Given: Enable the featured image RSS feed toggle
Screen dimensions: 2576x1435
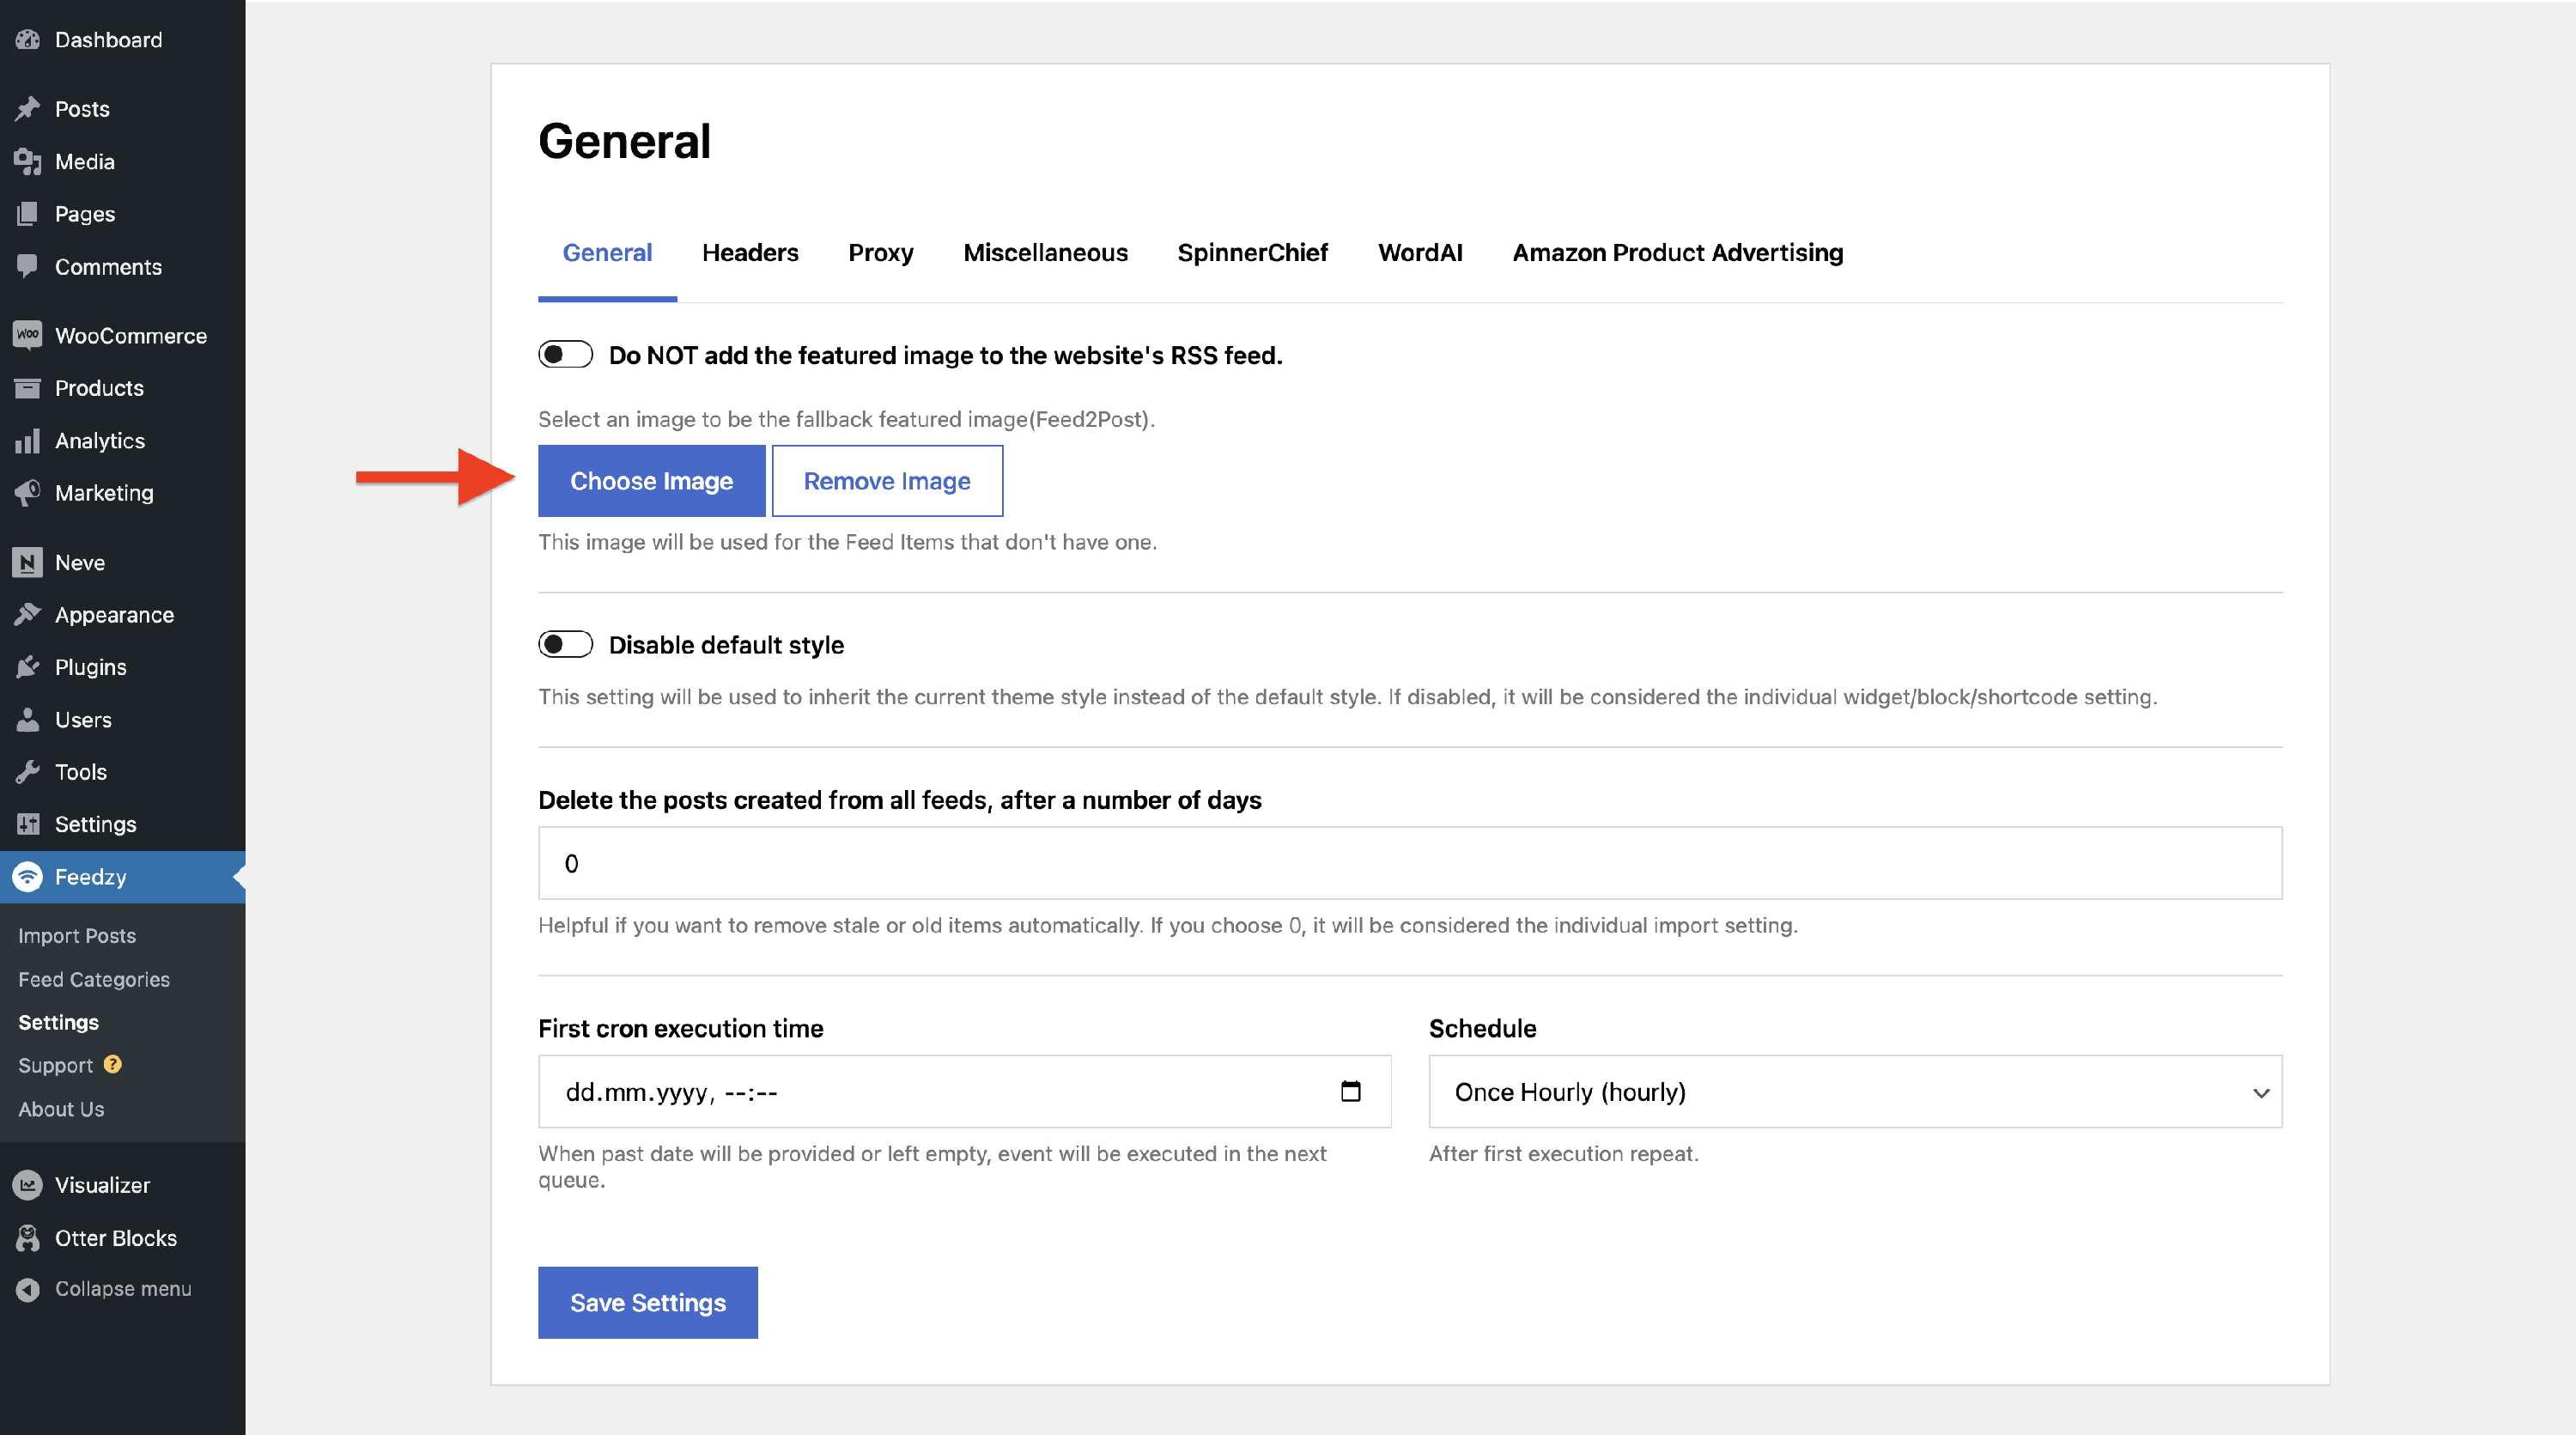Looking at the screenshot, I should pyautogui.click(x=565, y=353).
